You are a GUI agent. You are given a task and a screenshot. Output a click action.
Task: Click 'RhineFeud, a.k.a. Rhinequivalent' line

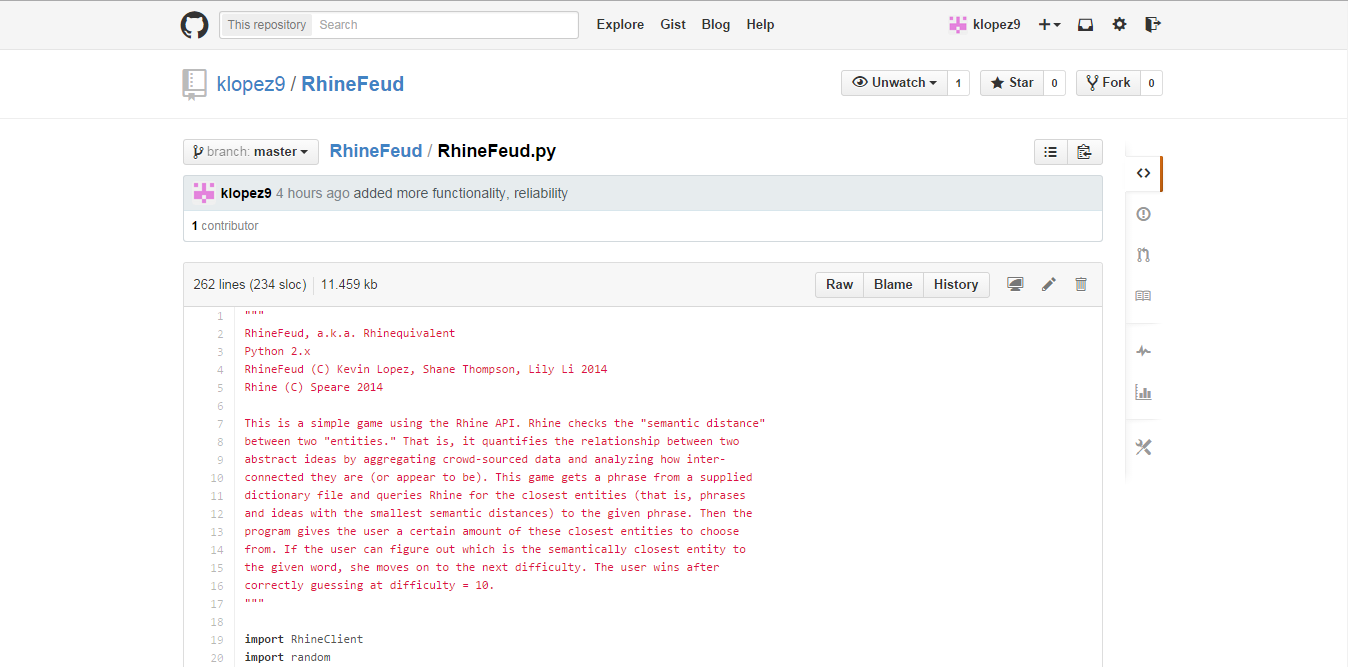(x=349, y=334)
